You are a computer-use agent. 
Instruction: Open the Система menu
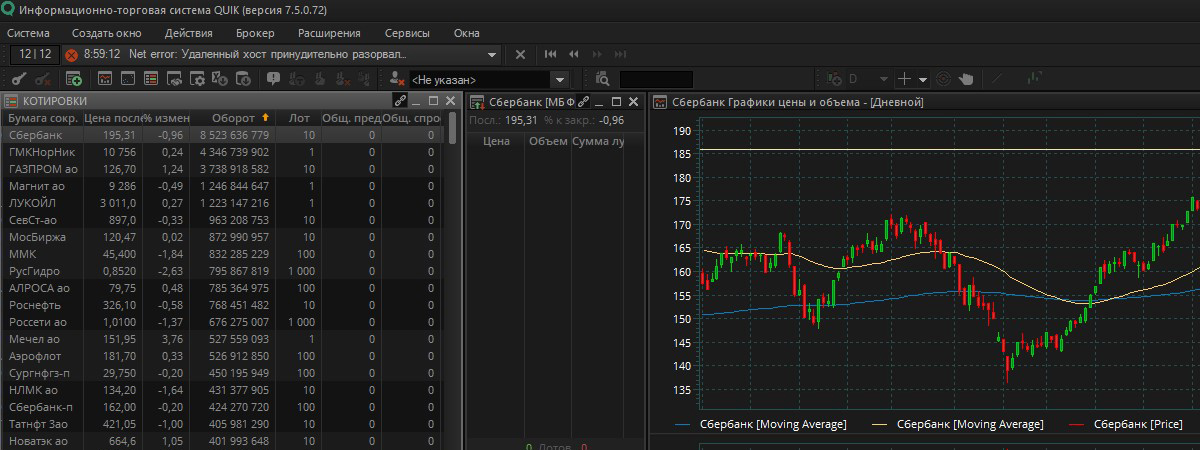point(28,33)
